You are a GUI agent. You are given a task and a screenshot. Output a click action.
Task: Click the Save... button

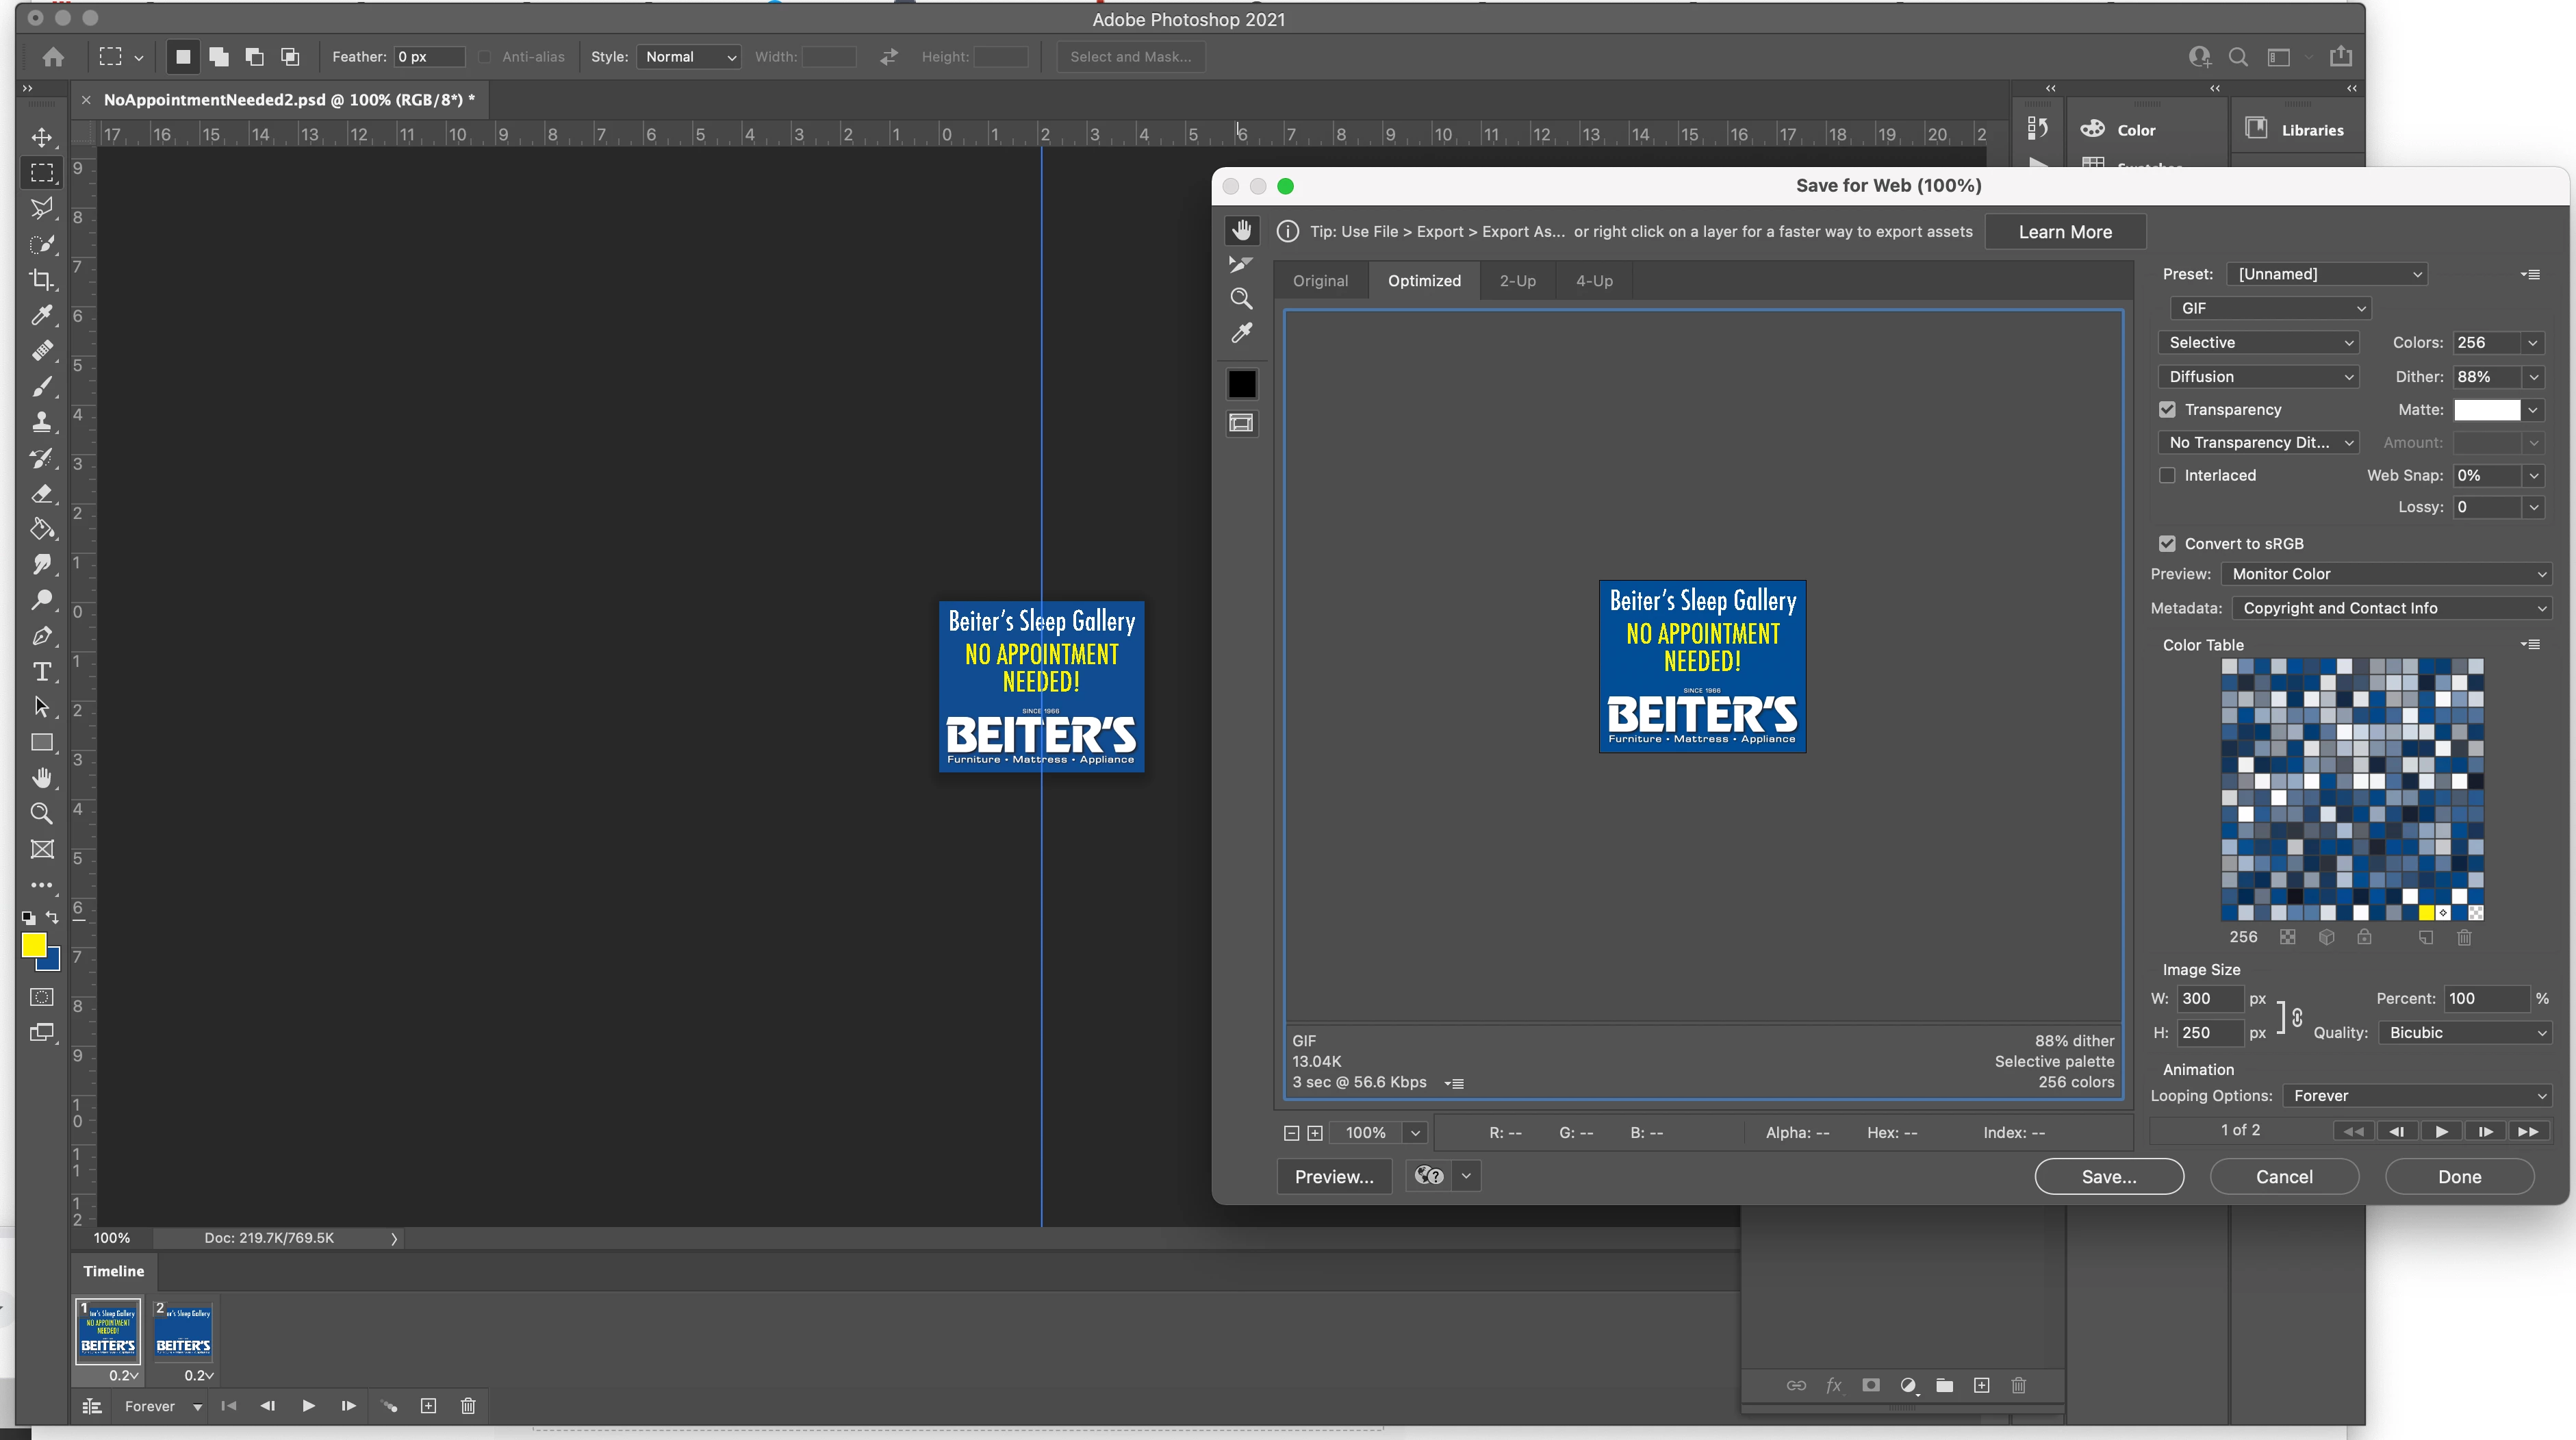click(x=2108, y=1177)
